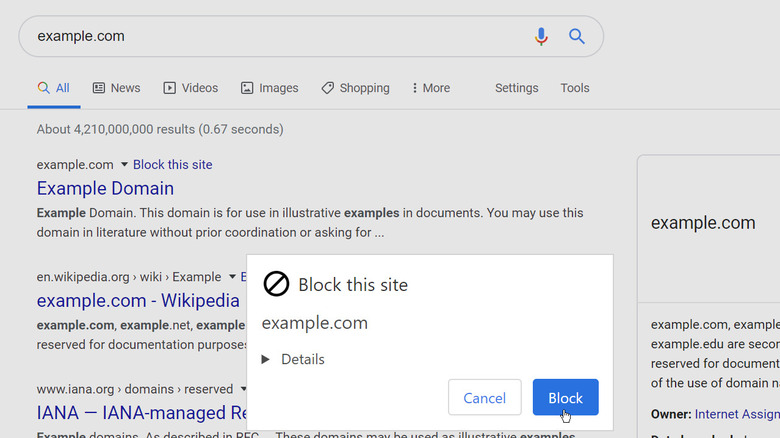Click the blue magnifier search icon
This screenshot has width=780, height=438.
(577, 36)
